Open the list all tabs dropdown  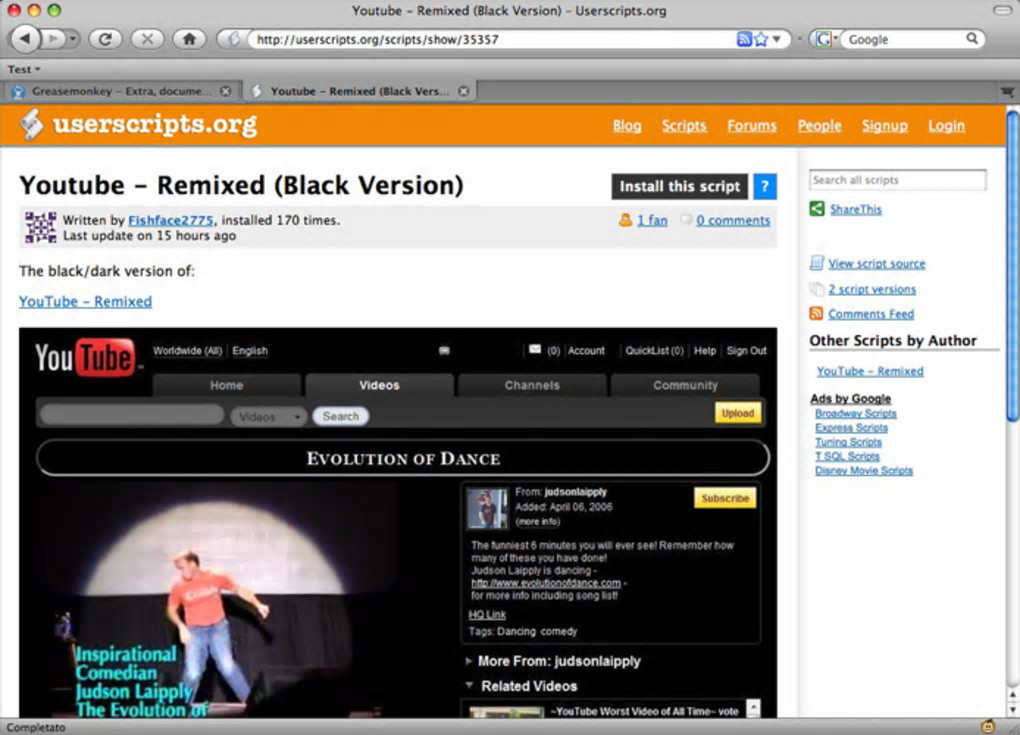(x=1007, y=92)
